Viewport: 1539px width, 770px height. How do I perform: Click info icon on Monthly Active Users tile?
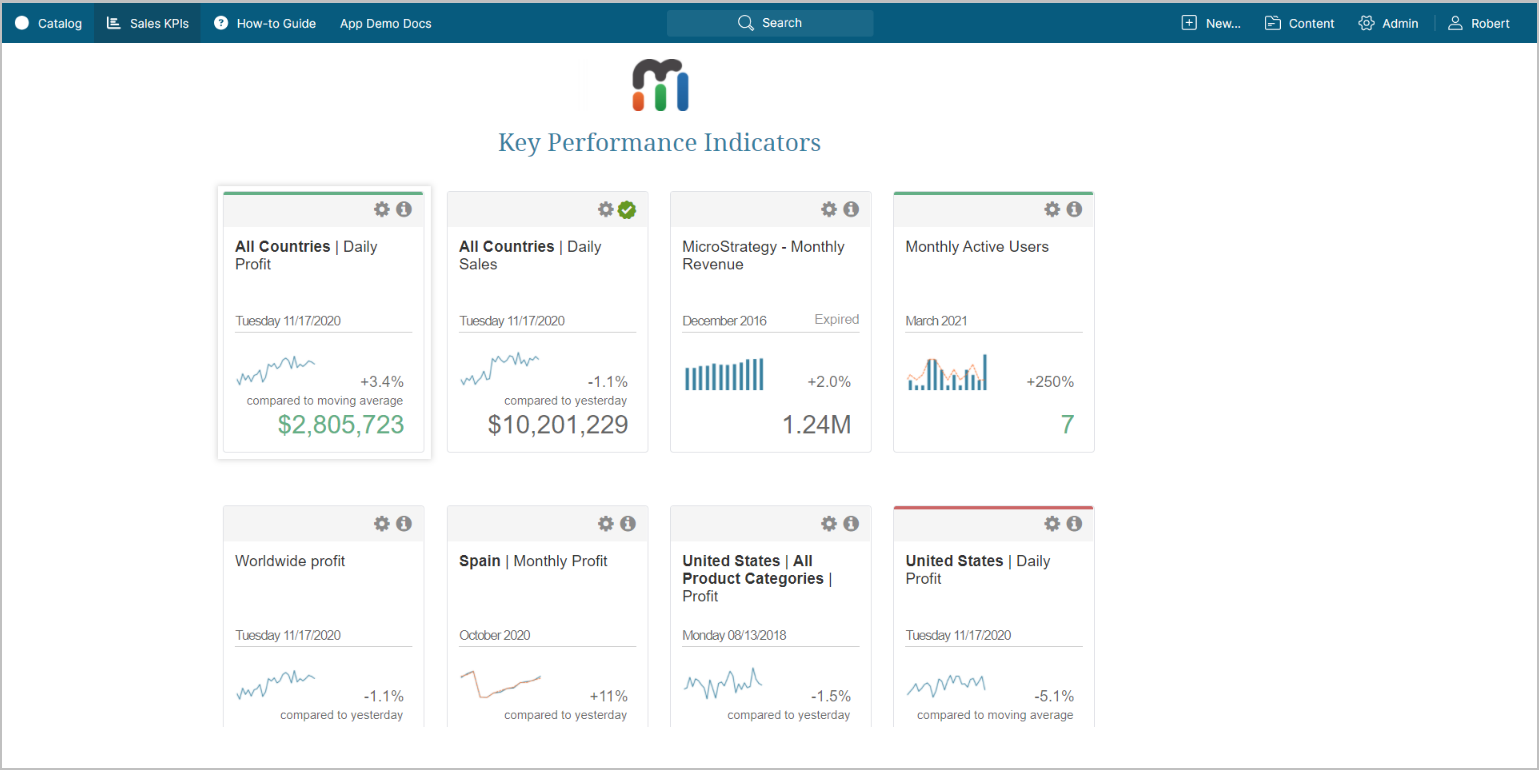[x=1074, y=209]
